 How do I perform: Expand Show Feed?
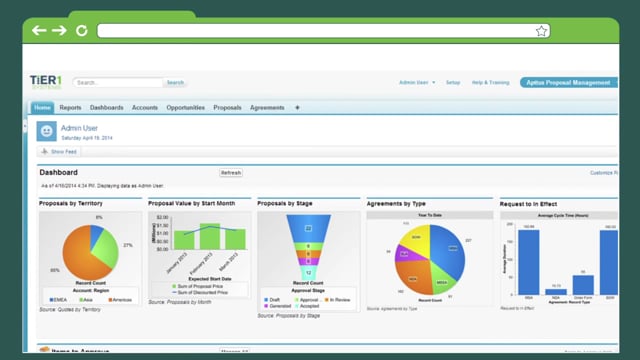click(x=59, y=152)
